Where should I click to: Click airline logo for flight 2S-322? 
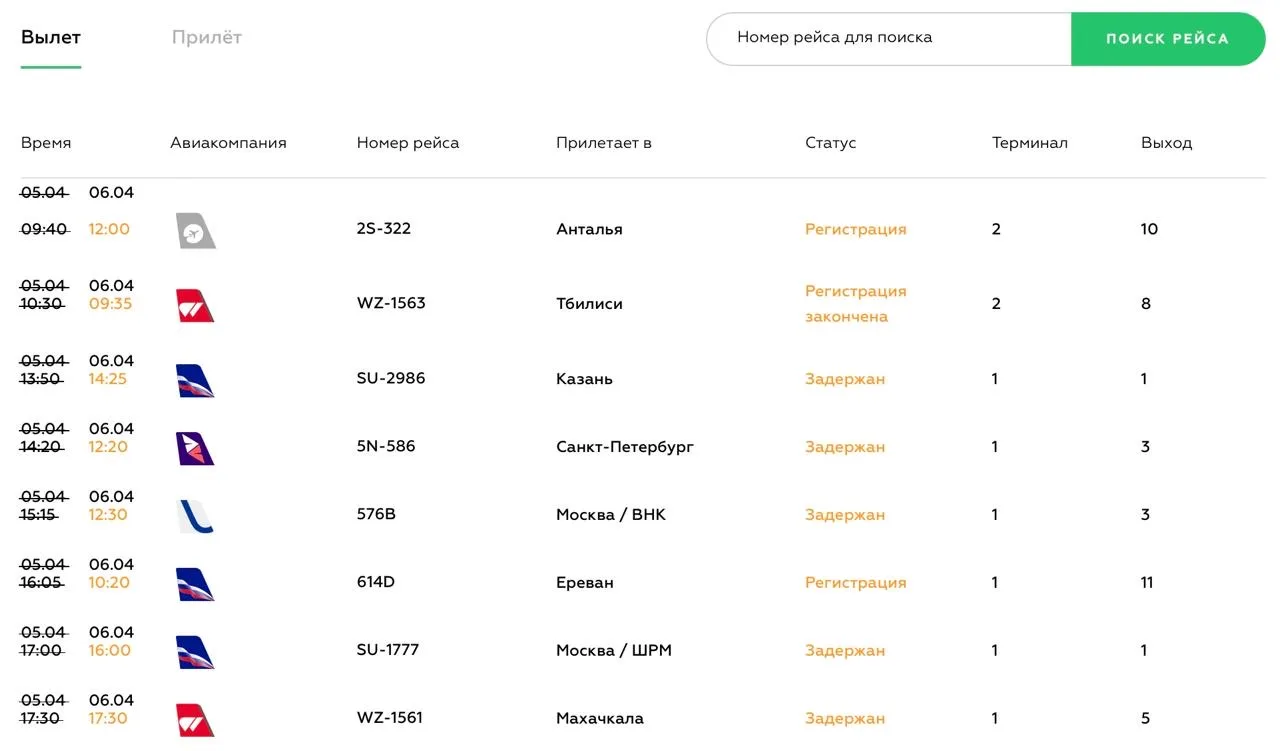coord(195,230)
